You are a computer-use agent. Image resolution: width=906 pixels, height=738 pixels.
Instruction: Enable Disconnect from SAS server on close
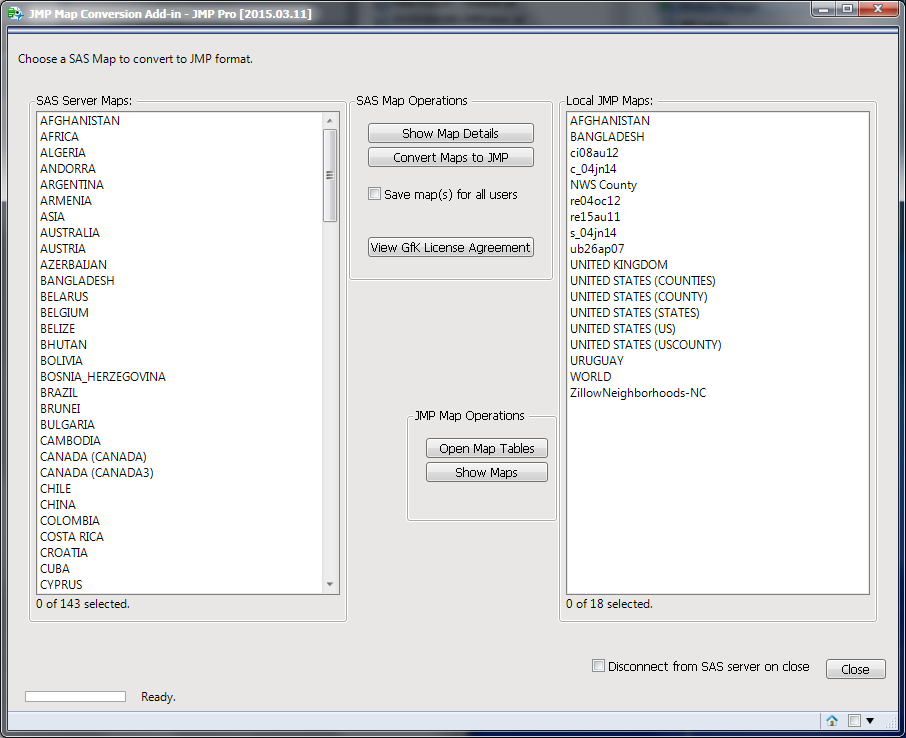click(x=598, y=665)
